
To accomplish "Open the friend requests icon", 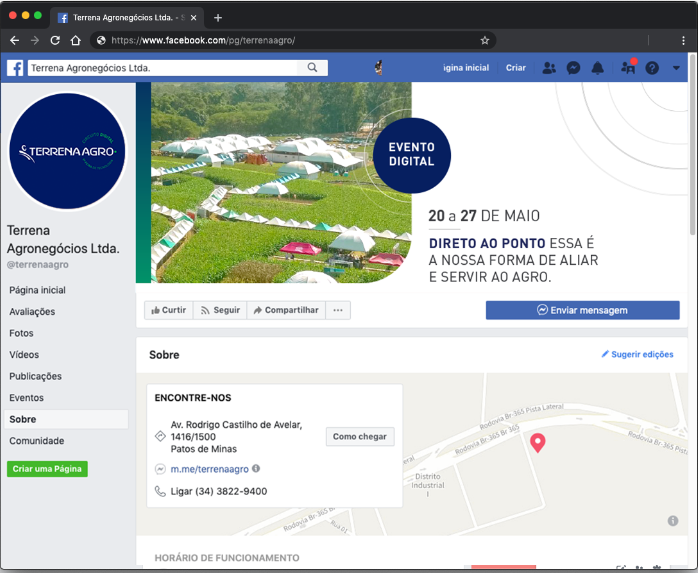I will (x=549, y=68).
